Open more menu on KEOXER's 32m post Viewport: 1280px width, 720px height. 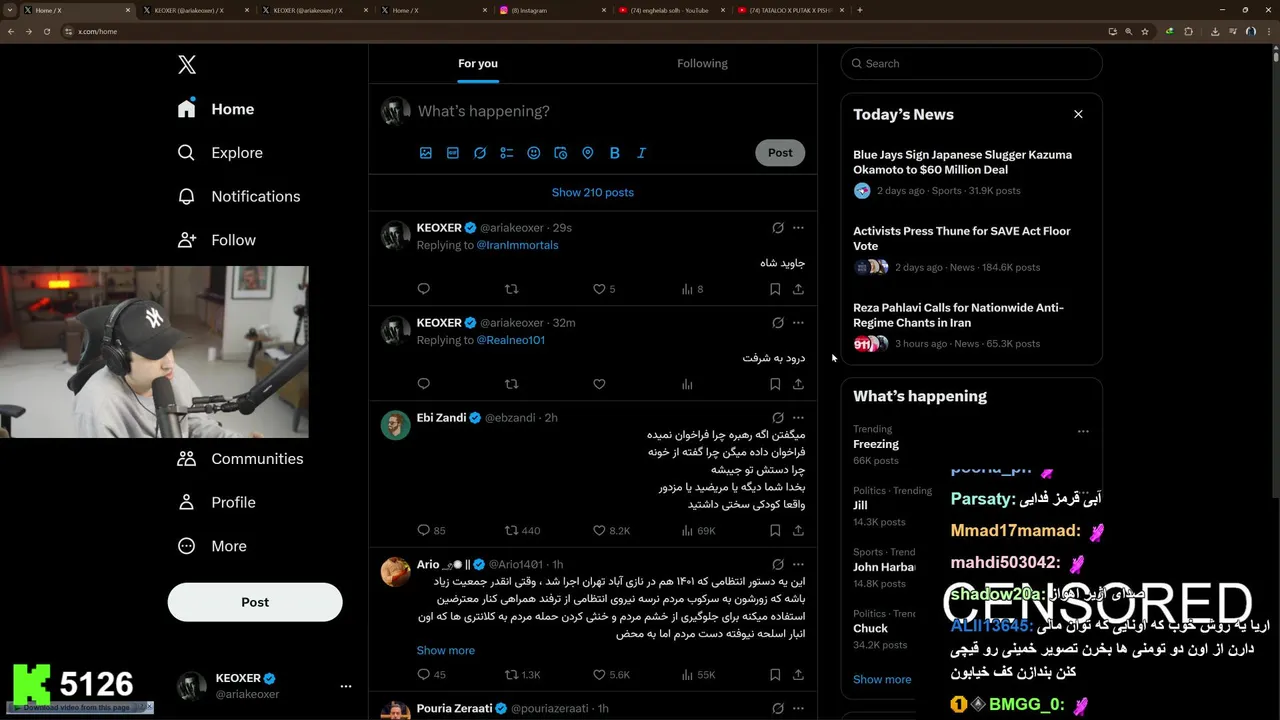798,323
